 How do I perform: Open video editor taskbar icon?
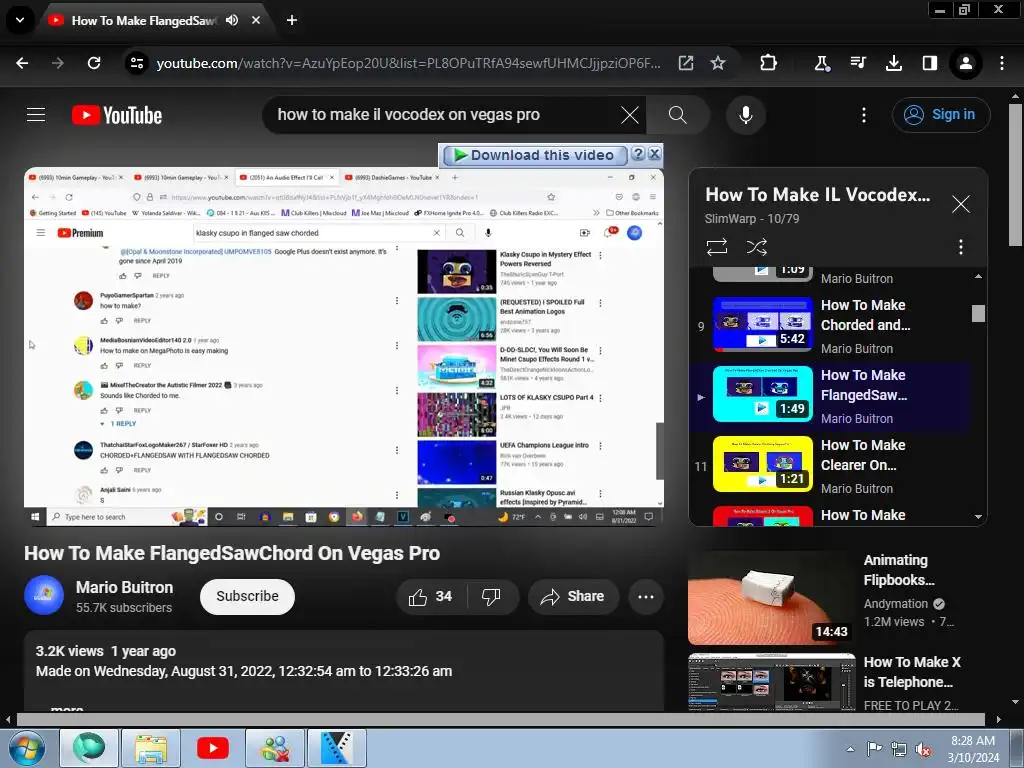(x=337, y=748)
